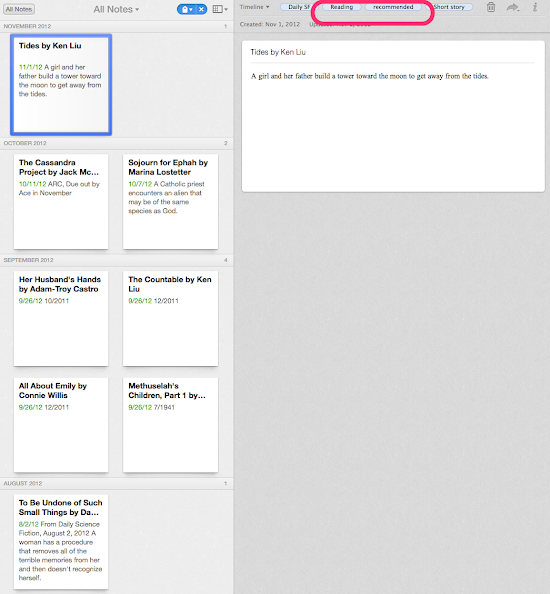Screen dimensions: 550x594
Task: Select the Tides by Ken Liu note card
Action: pos(61,84)
